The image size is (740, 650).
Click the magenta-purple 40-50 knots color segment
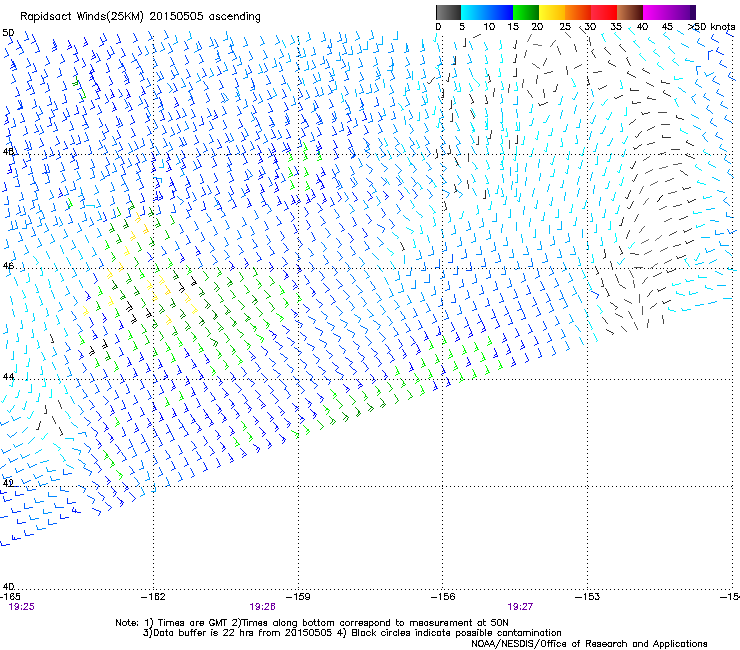[669, 12]
